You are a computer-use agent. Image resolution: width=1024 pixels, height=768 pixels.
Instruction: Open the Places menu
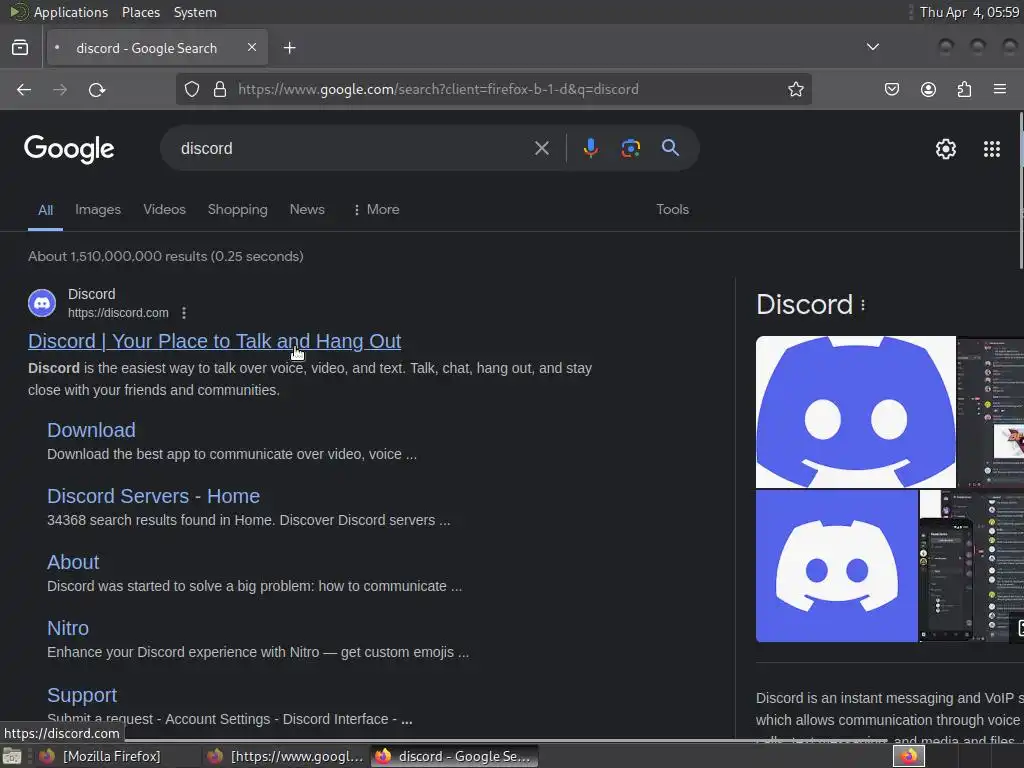point(141,12)
